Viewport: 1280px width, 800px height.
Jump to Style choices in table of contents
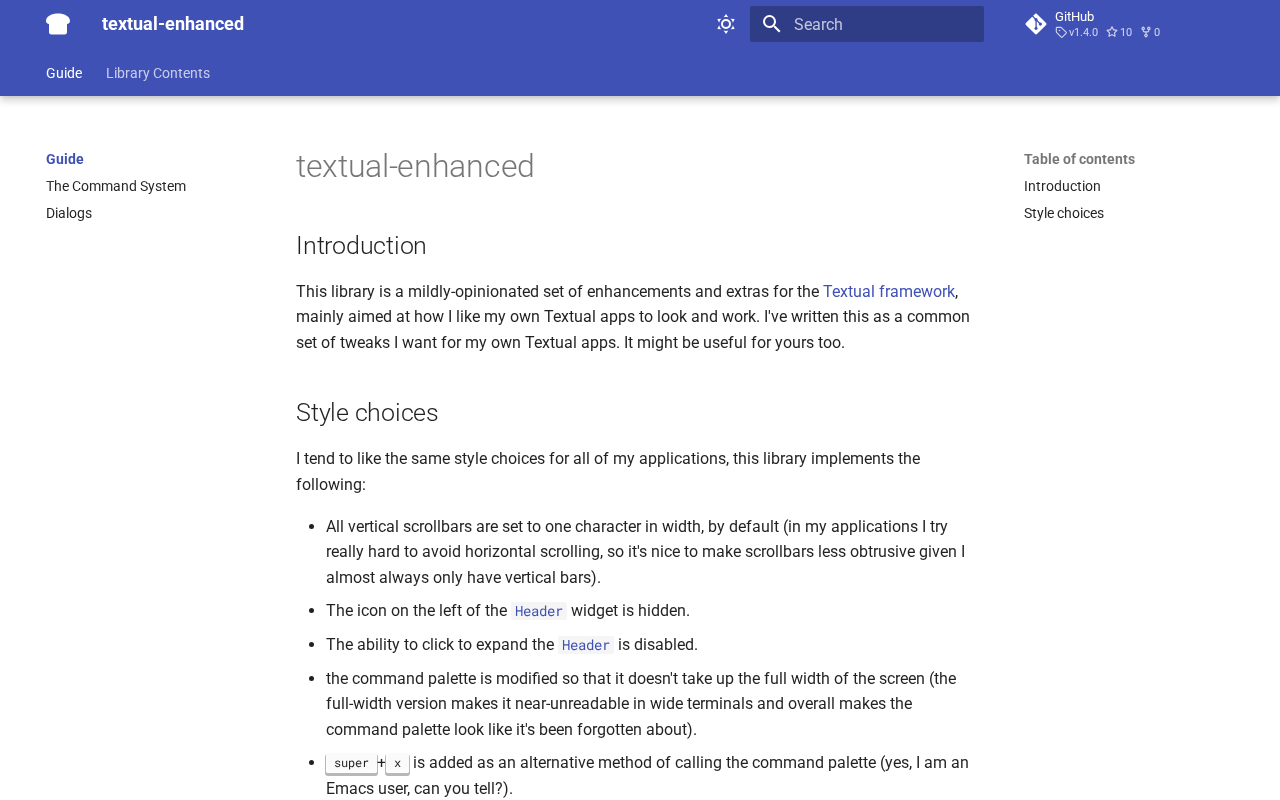pos(1064,213)
